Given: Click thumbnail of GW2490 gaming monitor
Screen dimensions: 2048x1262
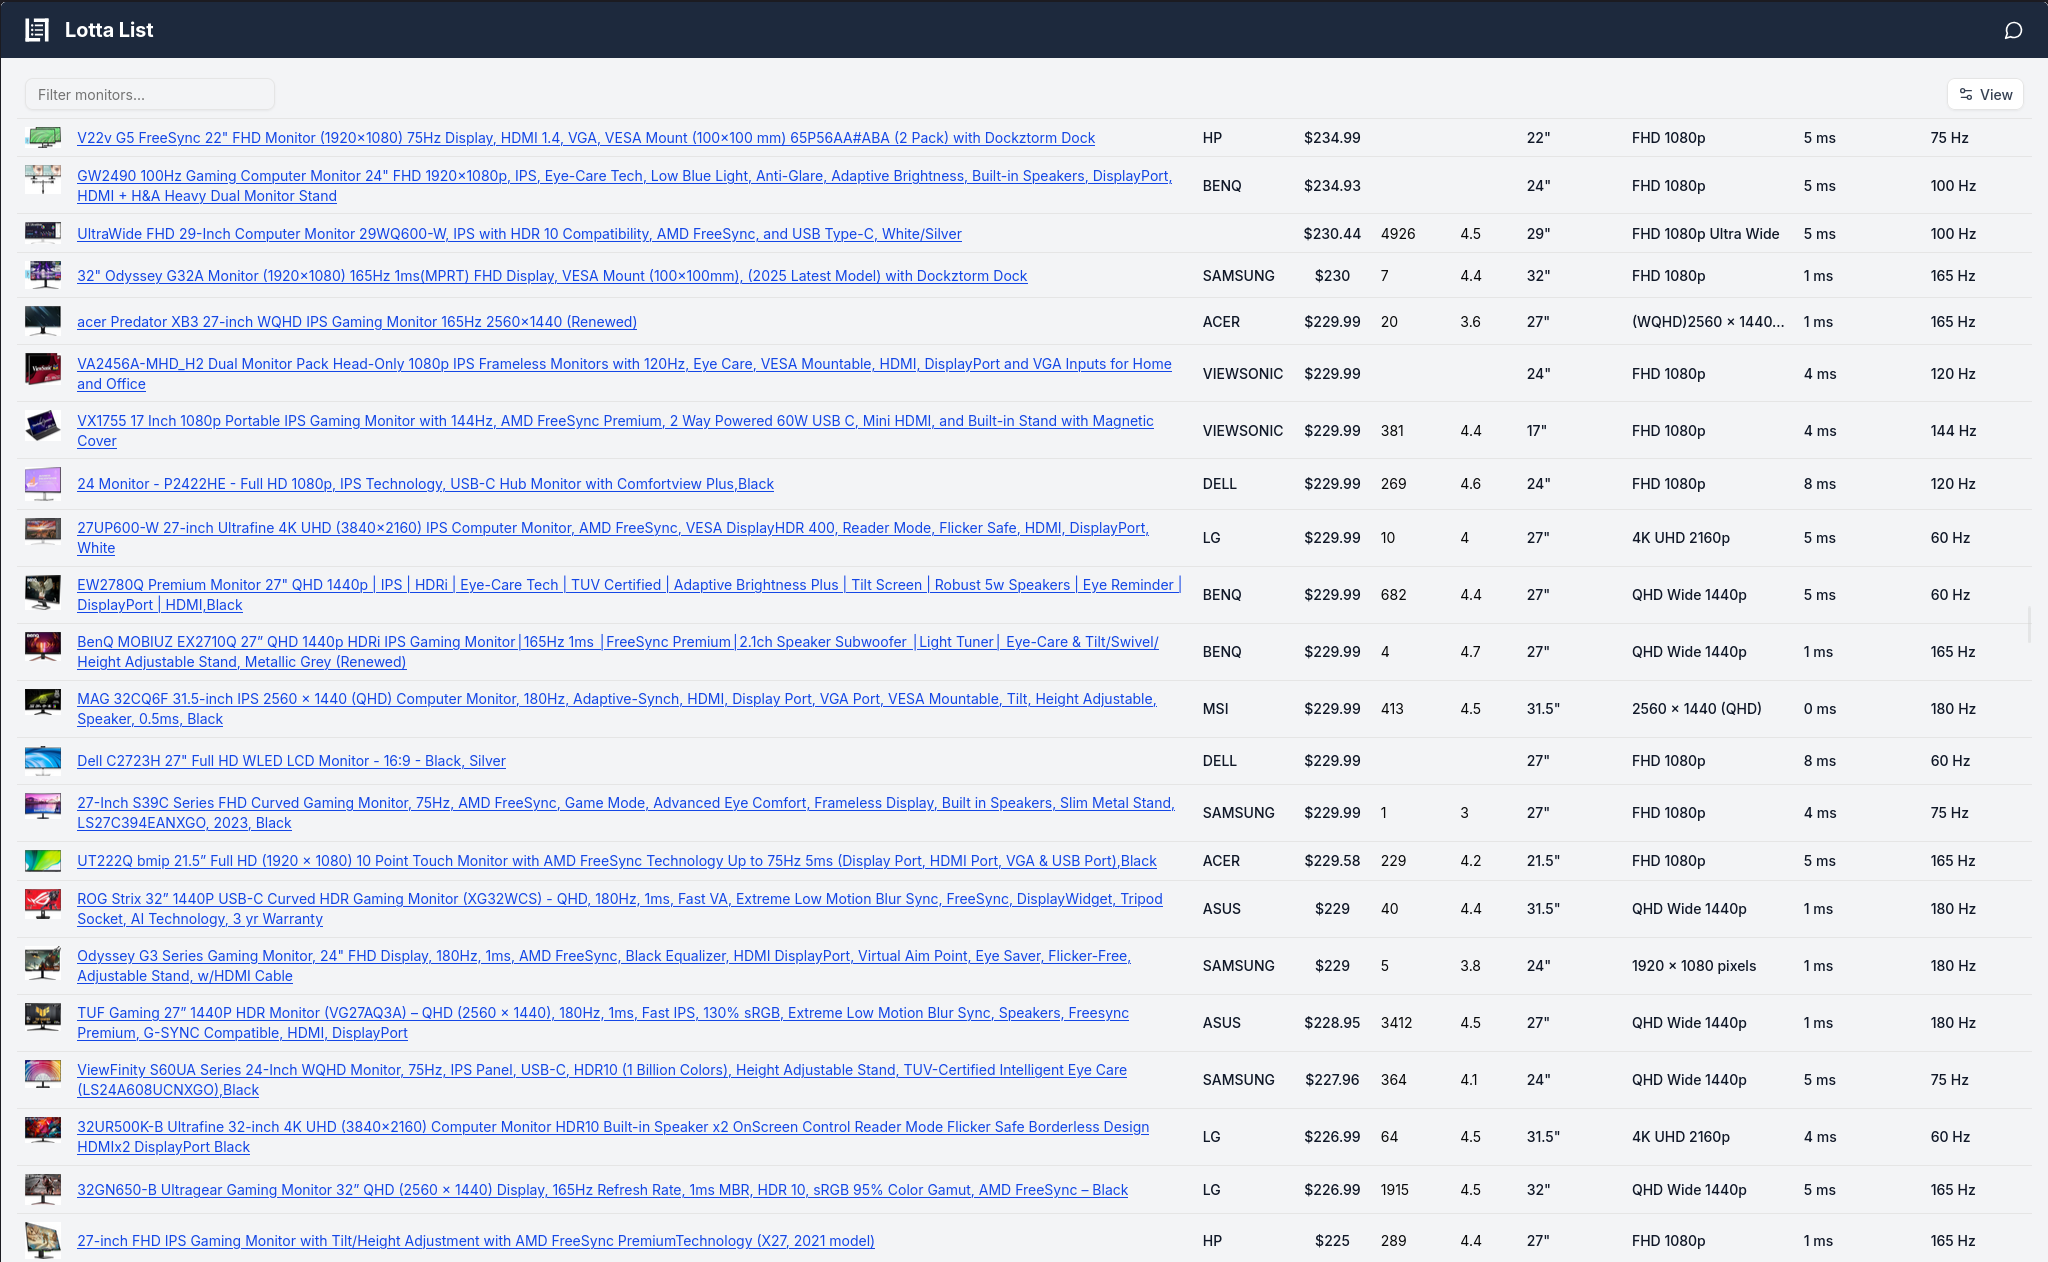Looking at the screenshot, I should [43, 180].
